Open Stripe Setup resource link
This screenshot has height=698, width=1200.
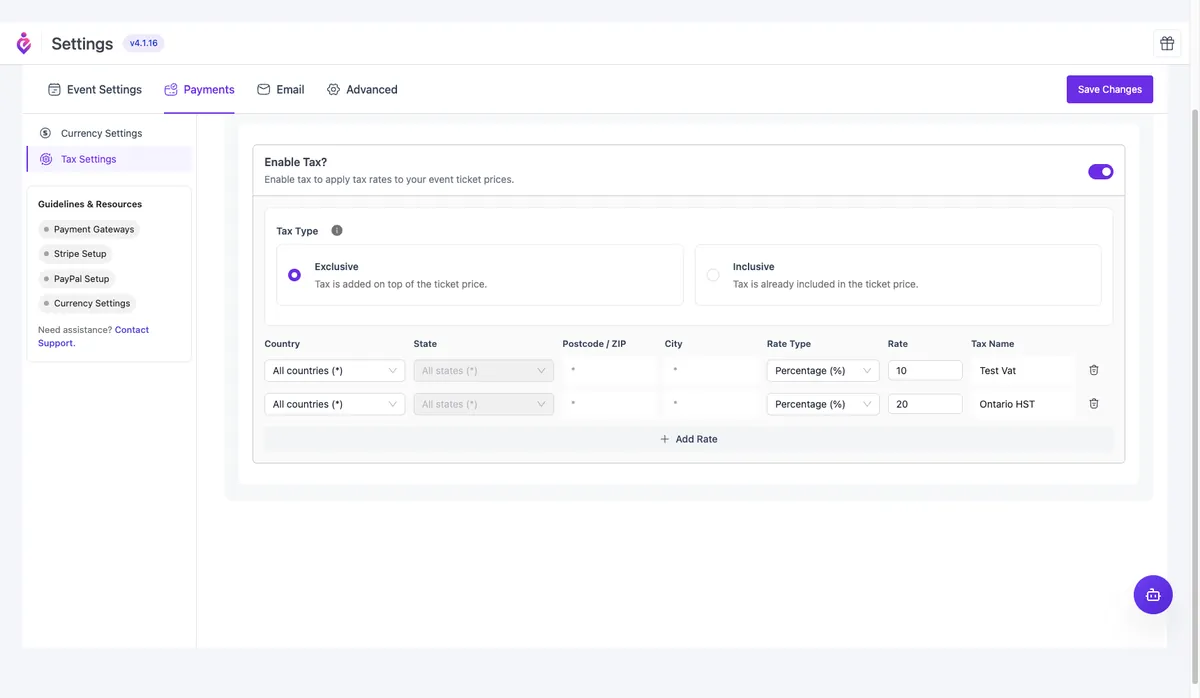tap(75, 254)
